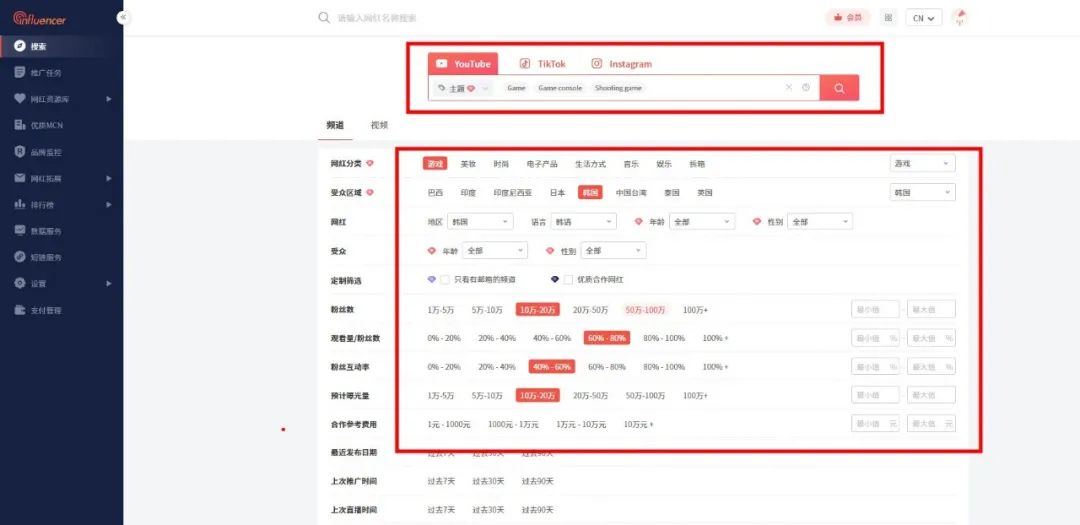
Task: Click the 粉丝数 最小值 input field
Action: click(x=875, y=309)
